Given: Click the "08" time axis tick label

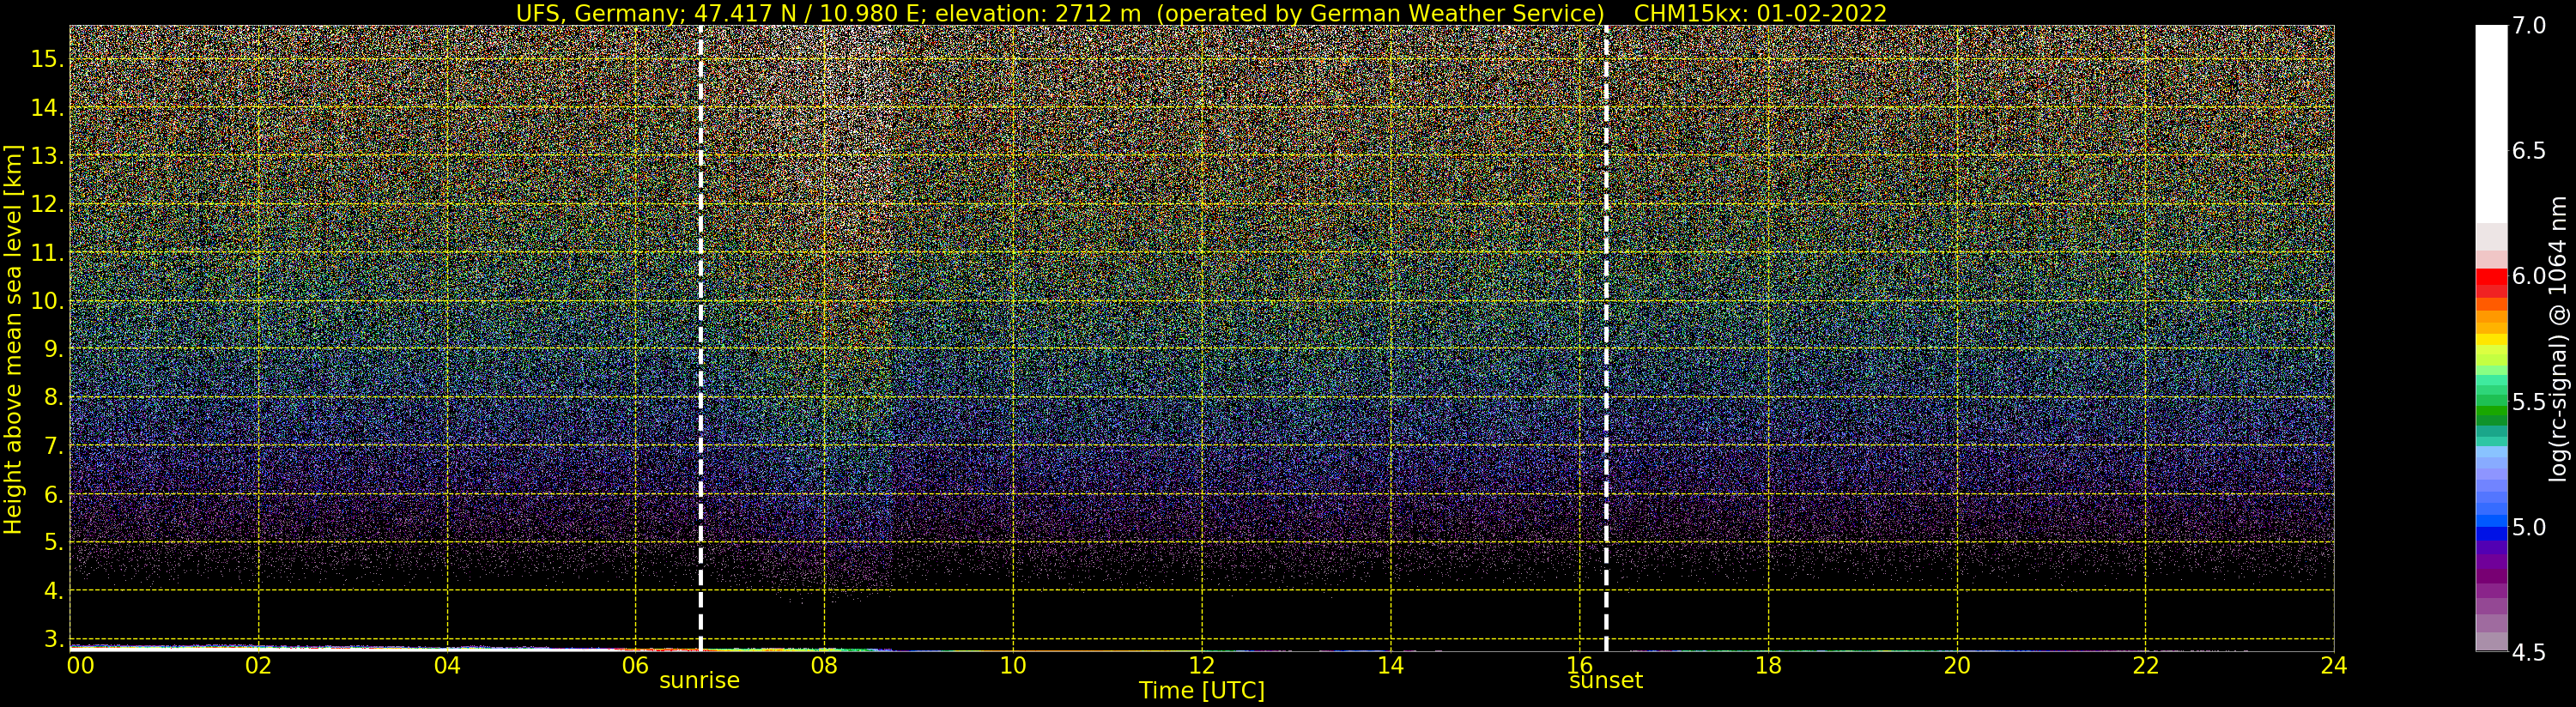Looking at the screenshot, I should coord(824,665).
